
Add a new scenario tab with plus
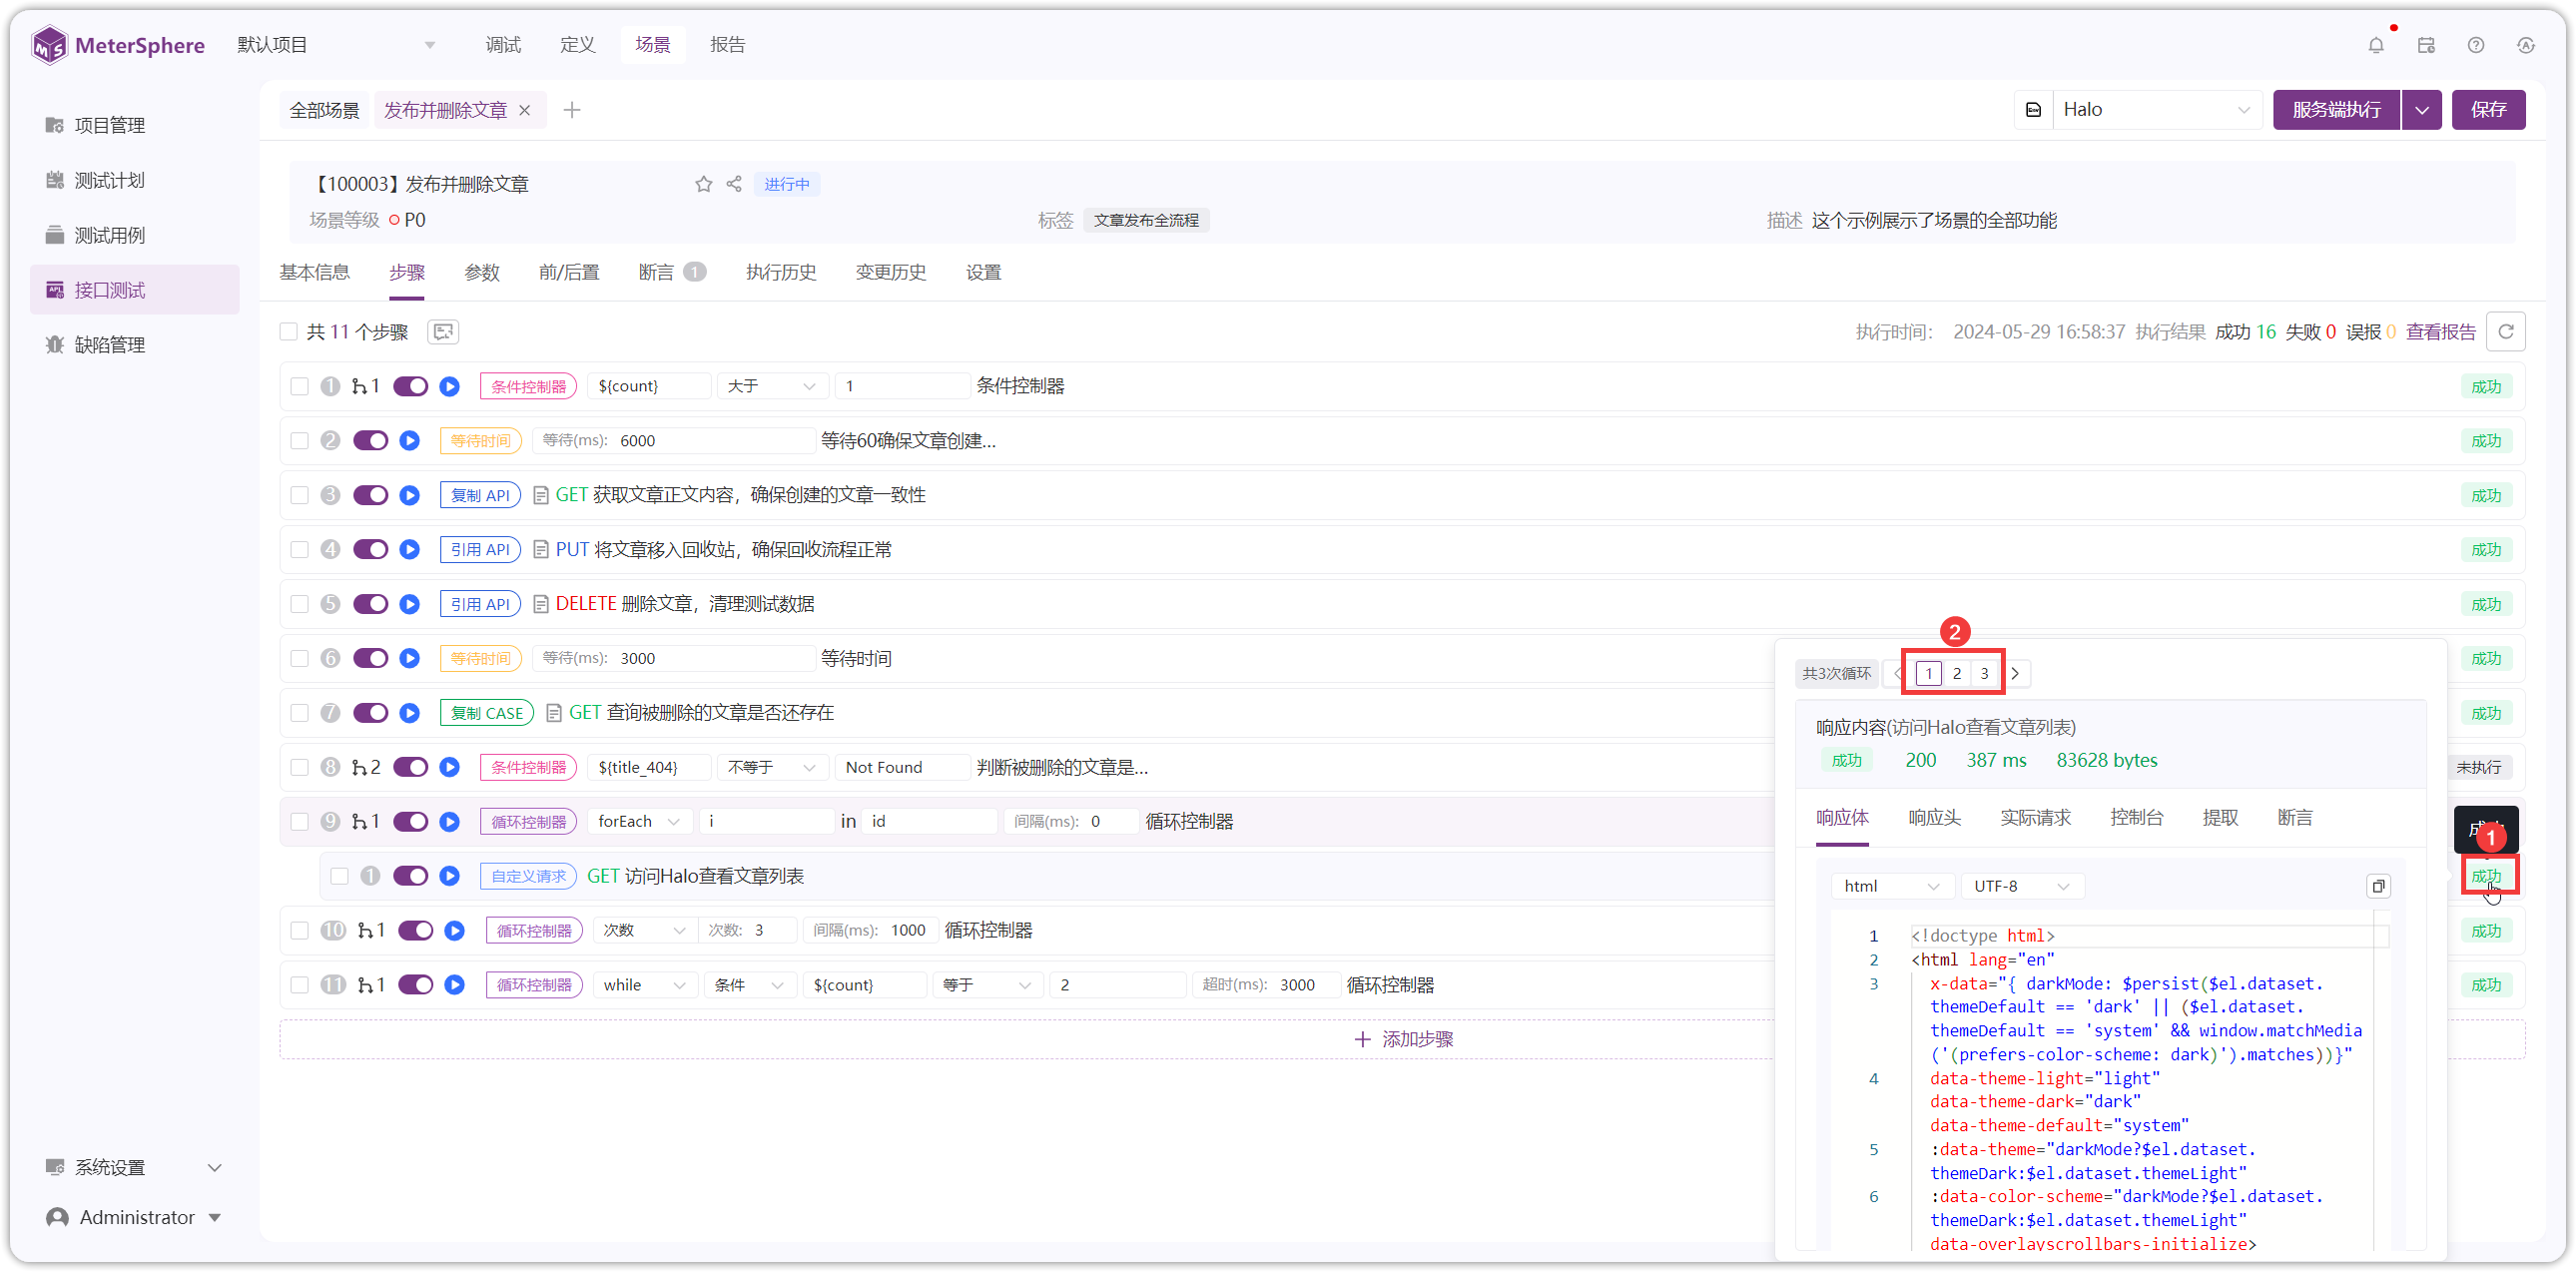[x=572, y=110]
